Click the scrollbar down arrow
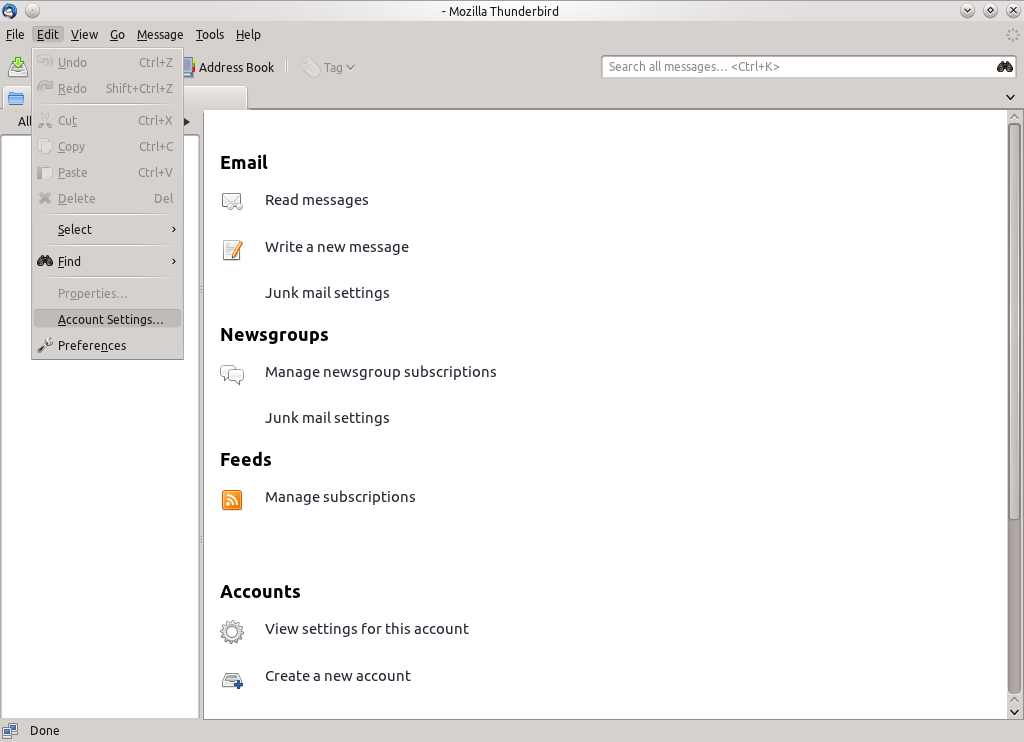 1014,712
